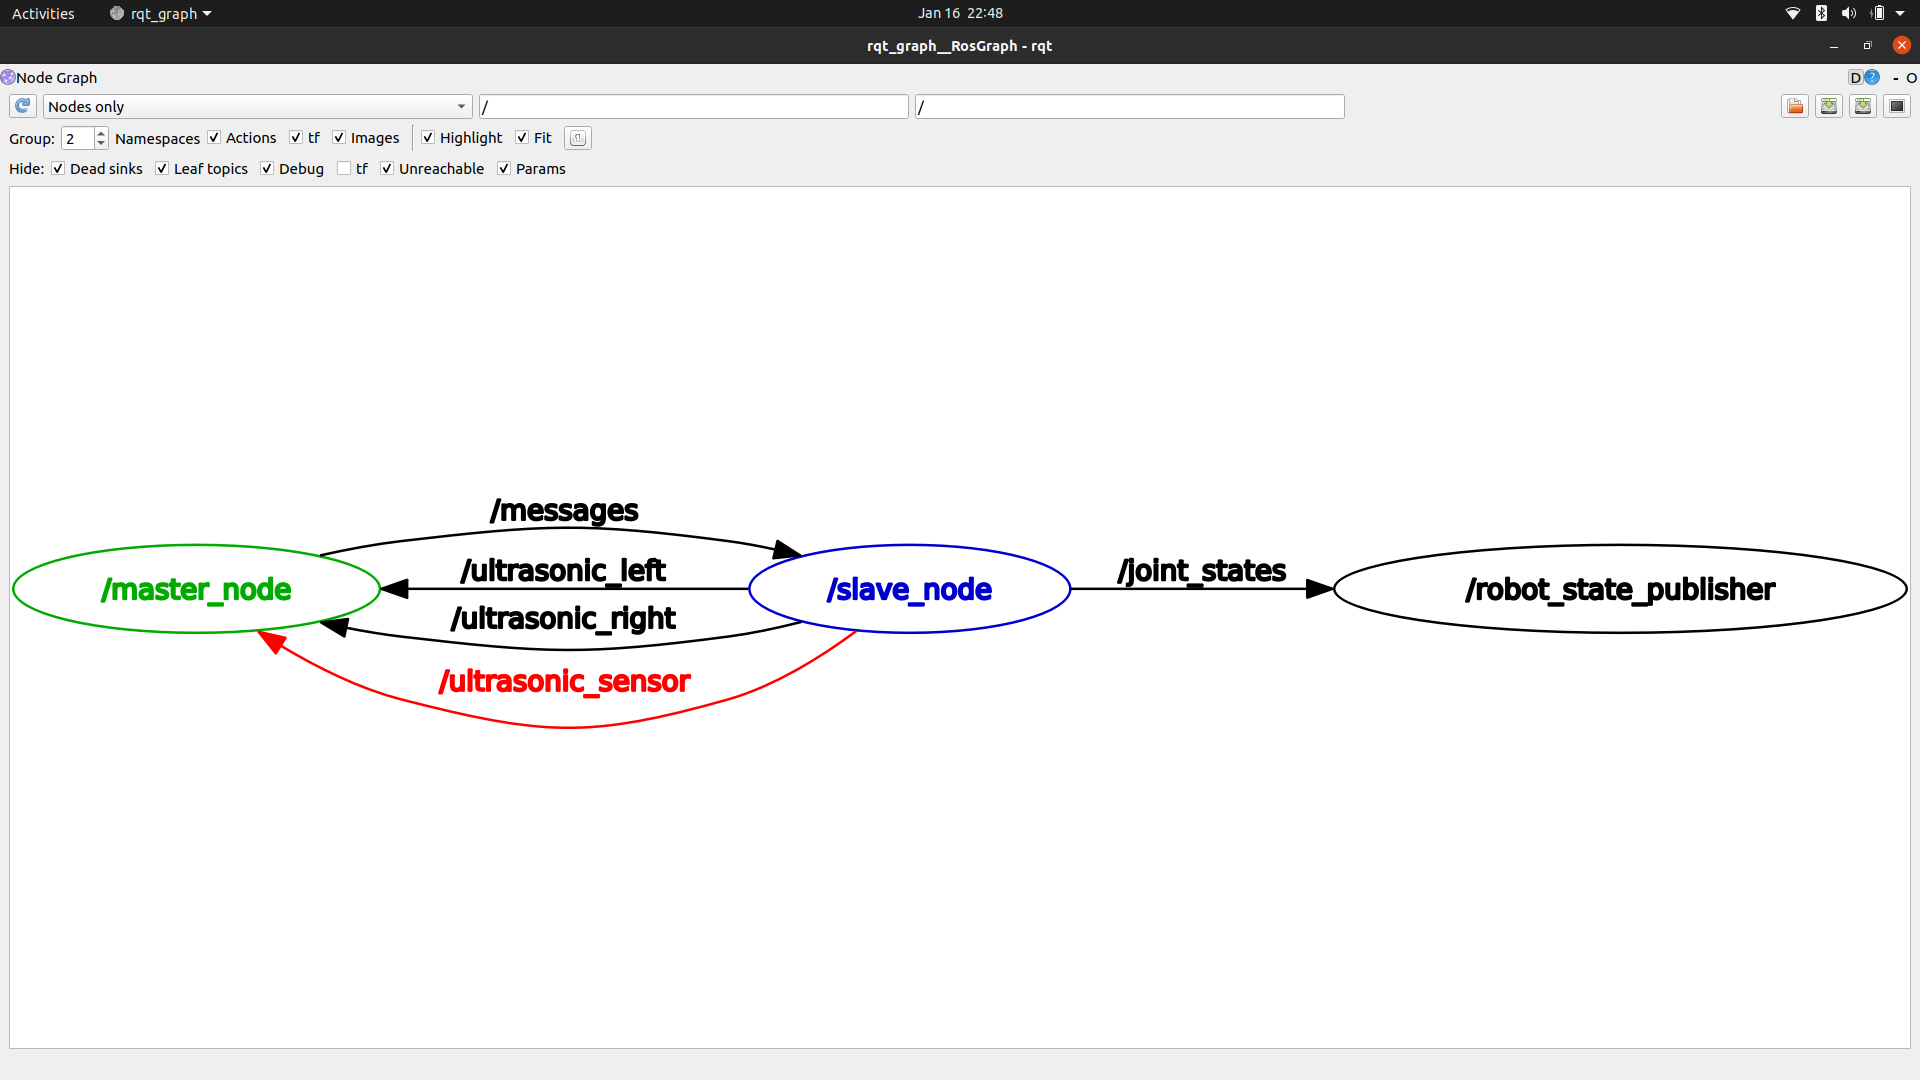Increase Group depth with stepper up arrow
This screenshot has width=1920, height=1080.
point(101,133)
